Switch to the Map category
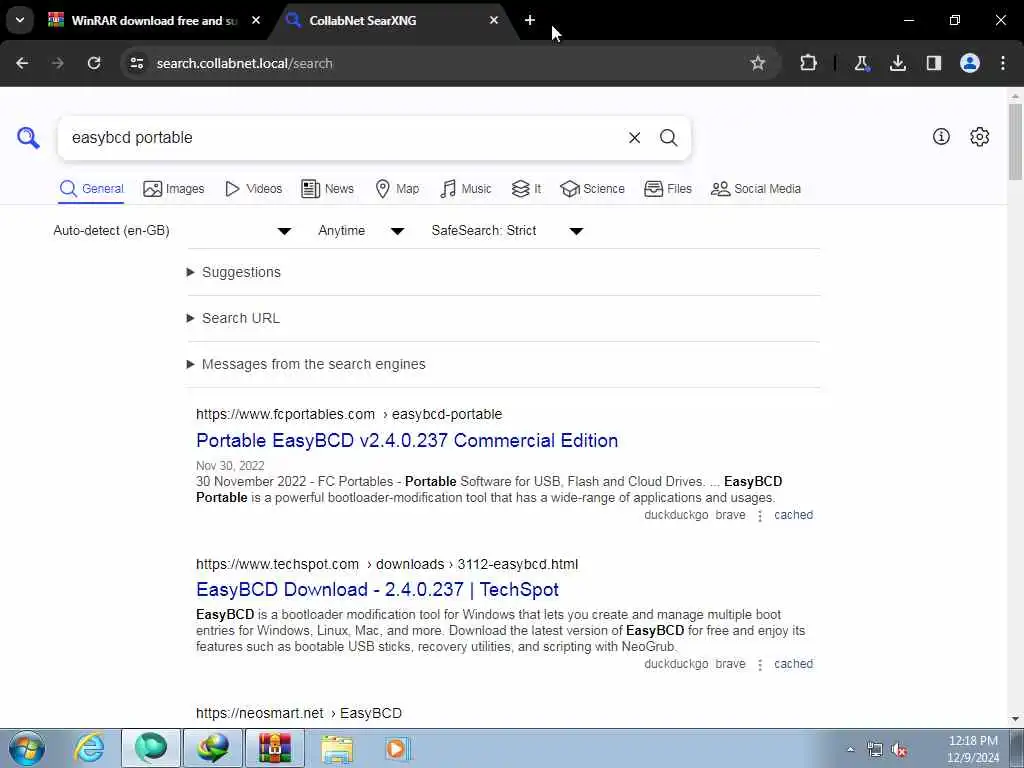Image resolution: width=1024 pixels, height=768 pixels. 397,189
